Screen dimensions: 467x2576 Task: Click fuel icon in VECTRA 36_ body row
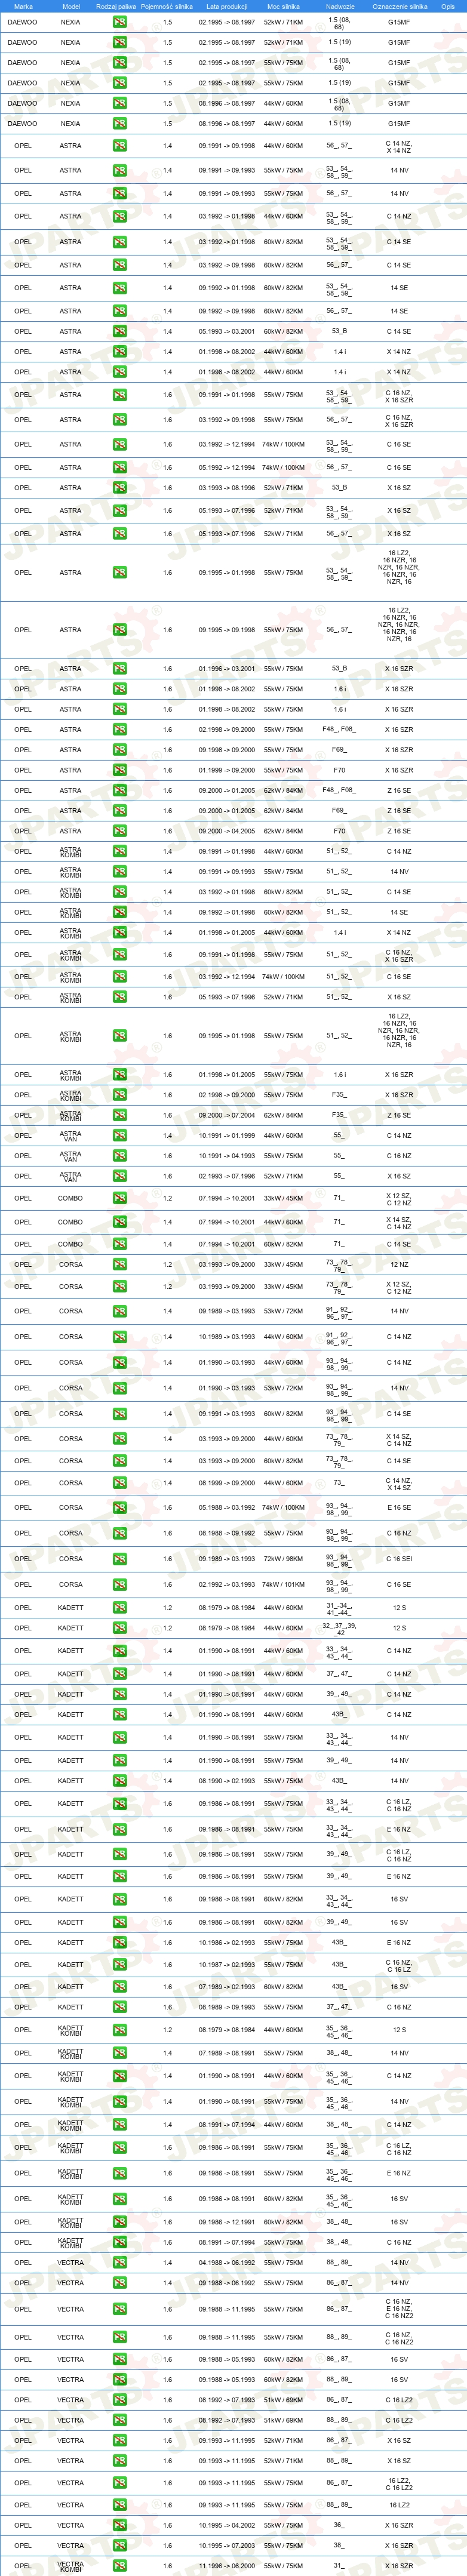click(119, 2525)
